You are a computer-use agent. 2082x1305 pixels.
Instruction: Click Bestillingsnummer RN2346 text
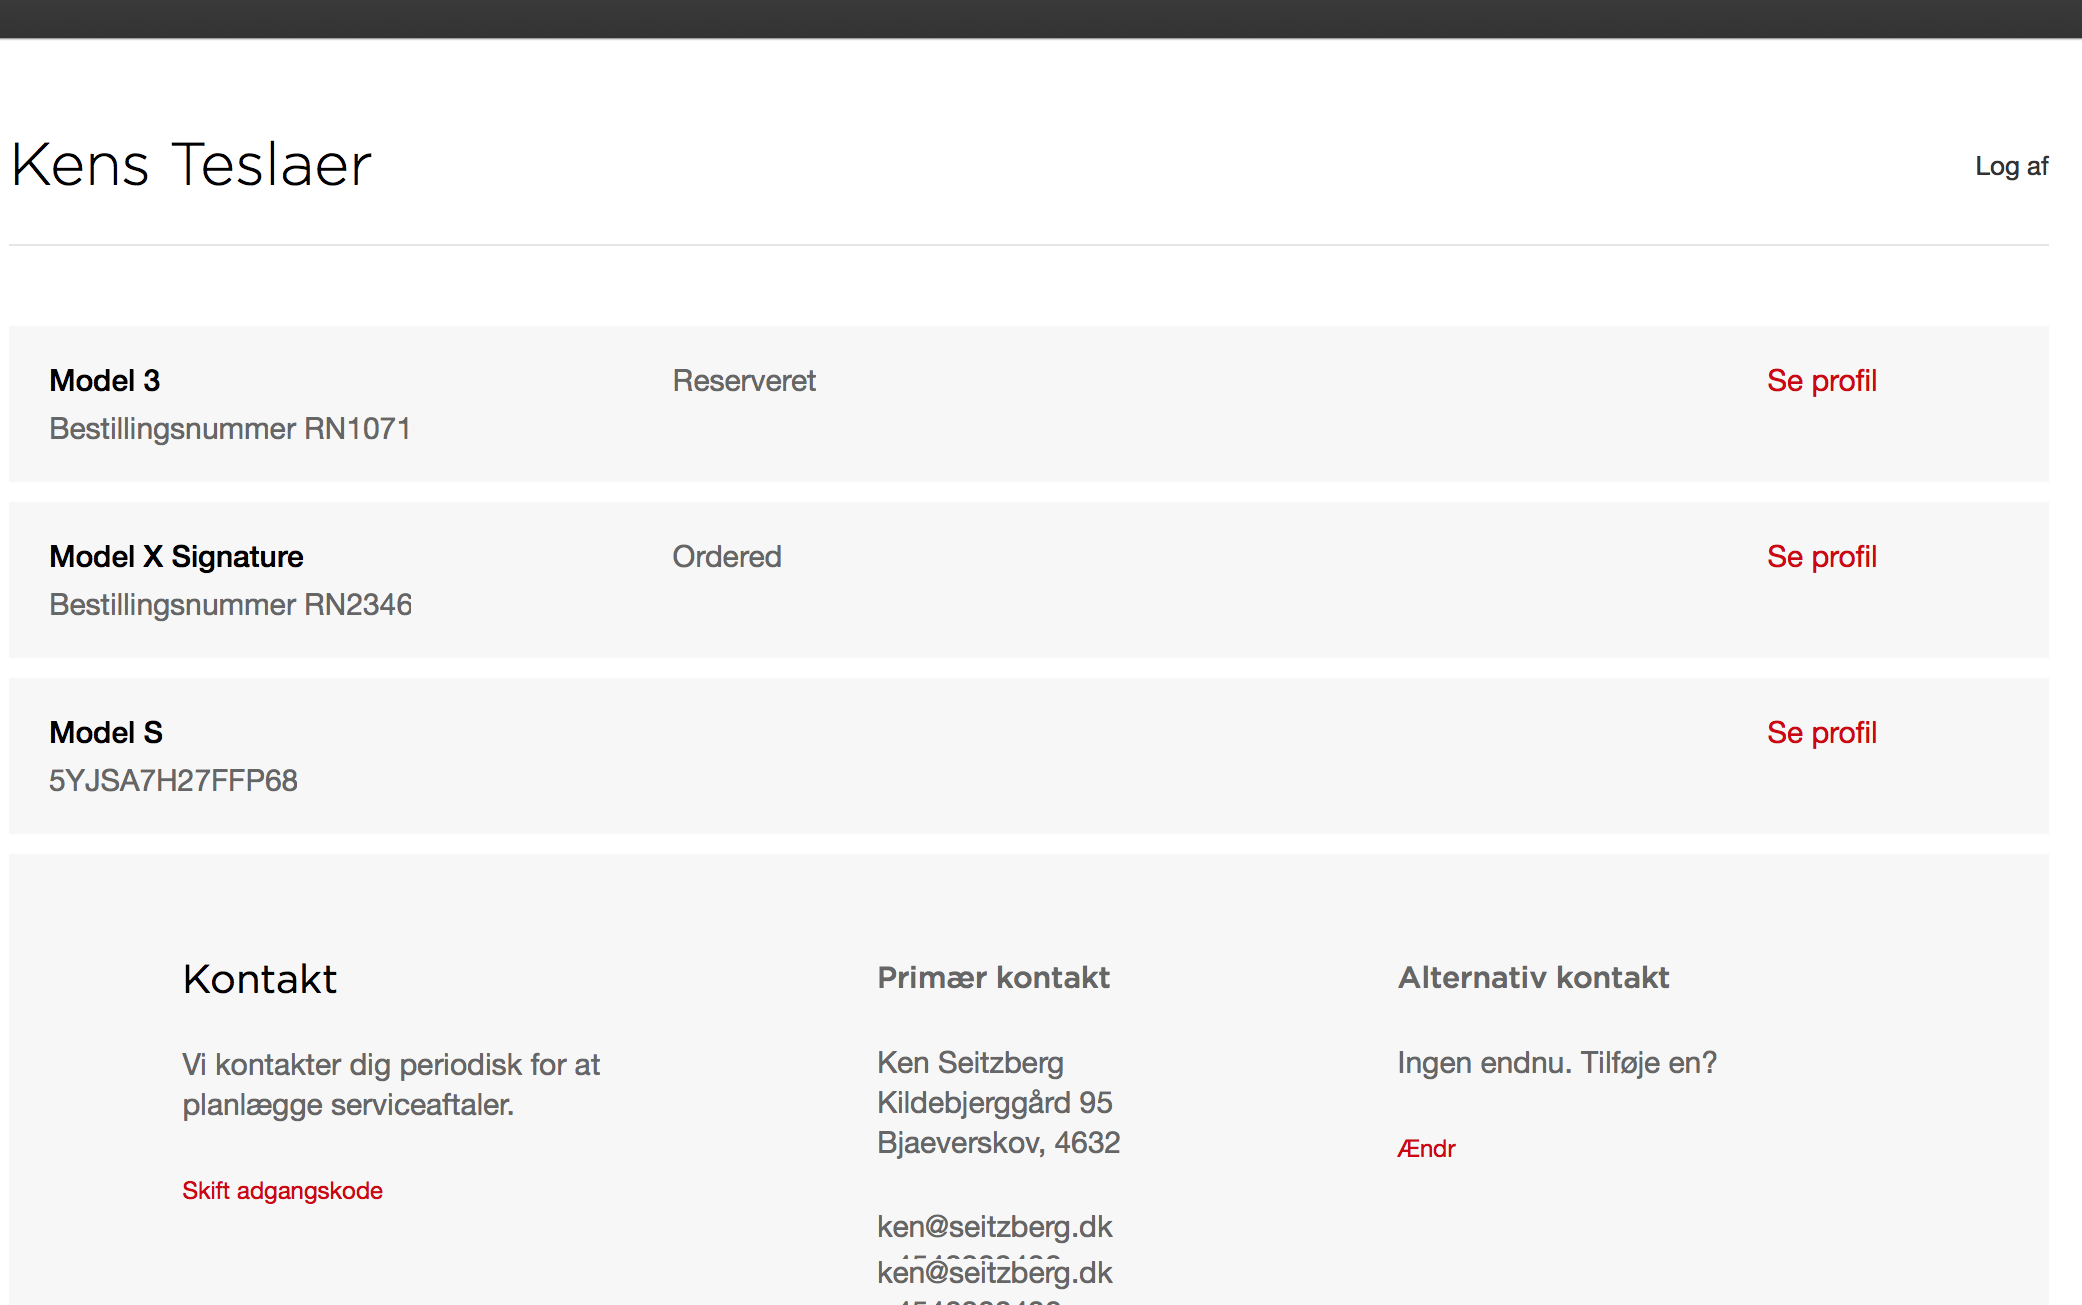(230, 605)
